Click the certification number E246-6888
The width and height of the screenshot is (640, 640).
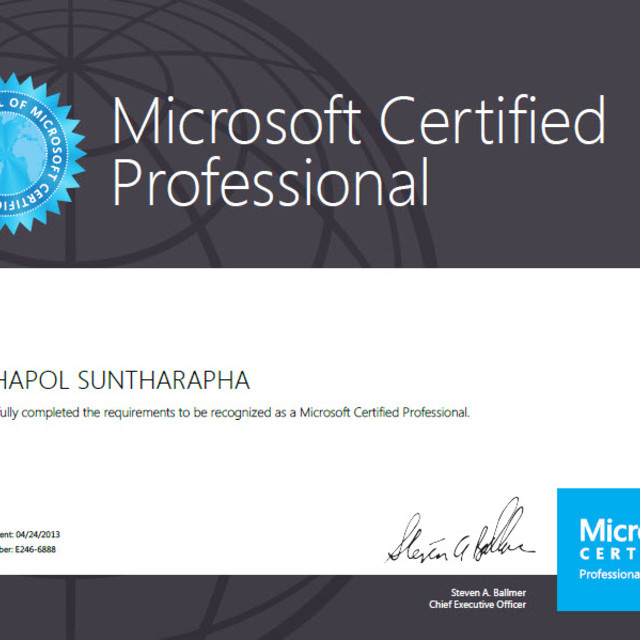tap(35, 549)
